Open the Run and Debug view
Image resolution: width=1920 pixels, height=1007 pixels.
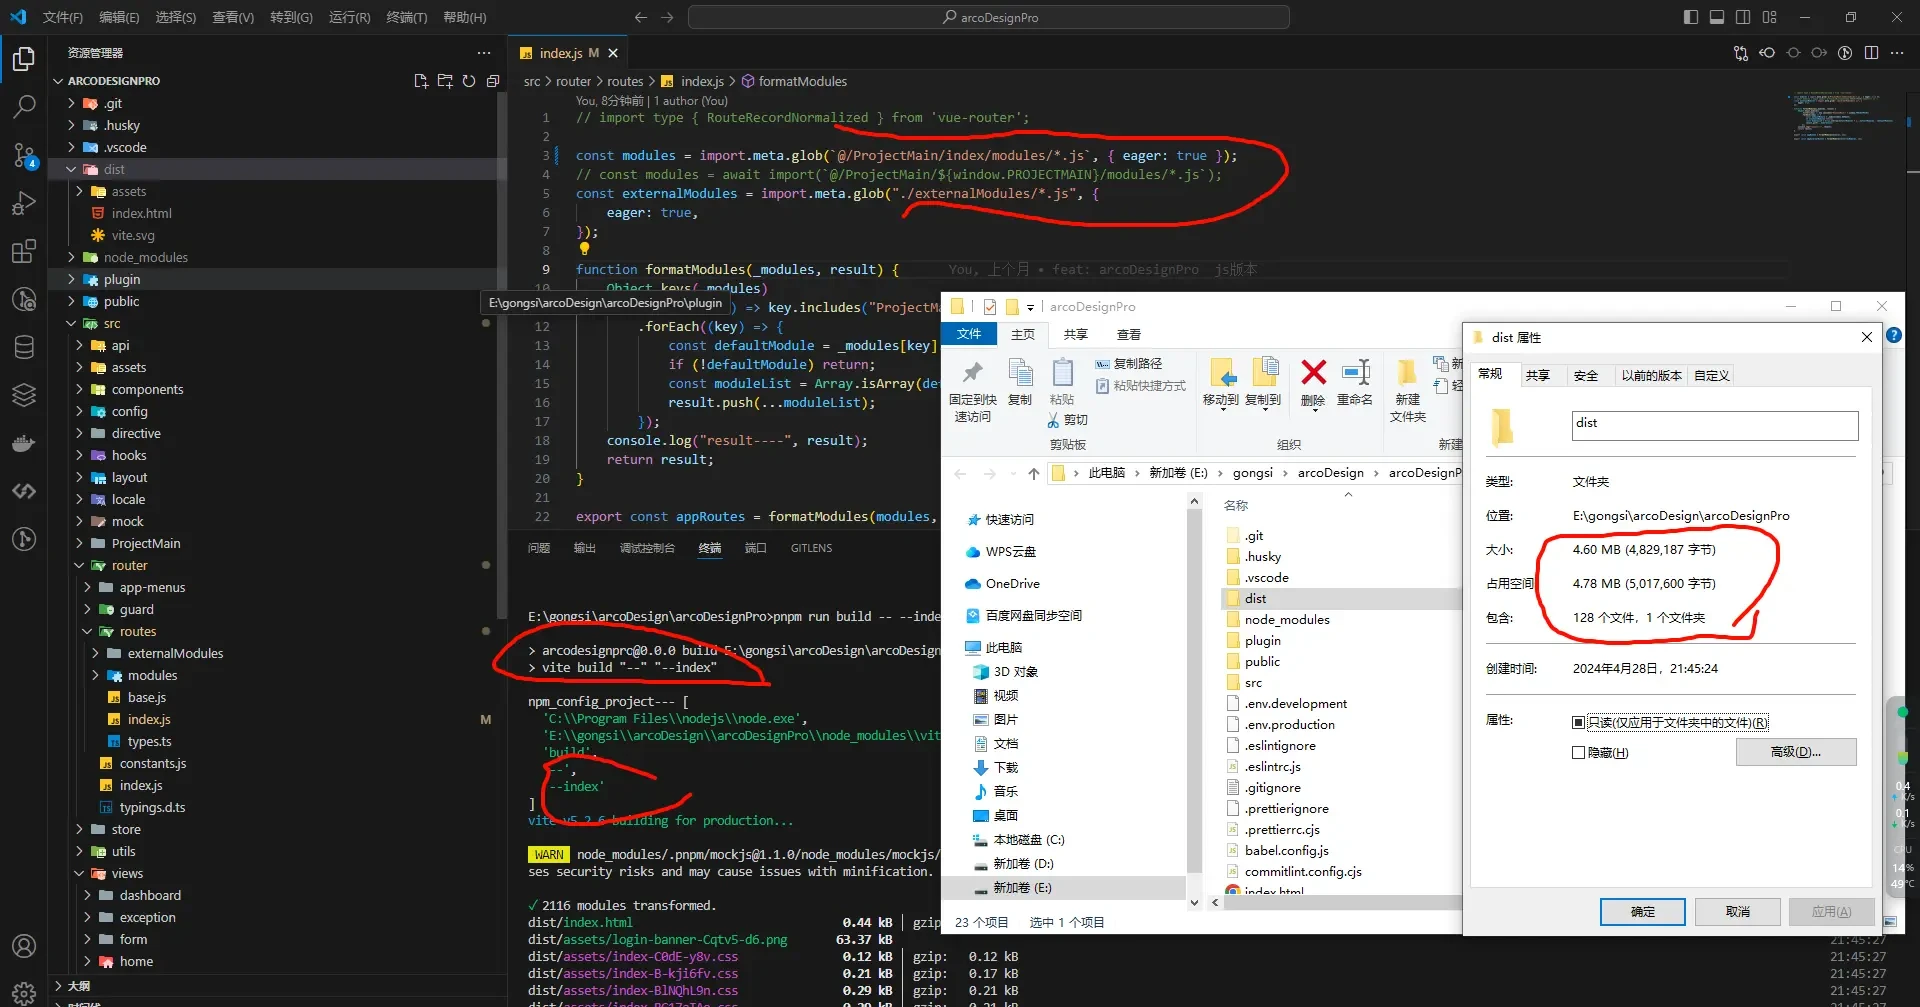point(24,203)
